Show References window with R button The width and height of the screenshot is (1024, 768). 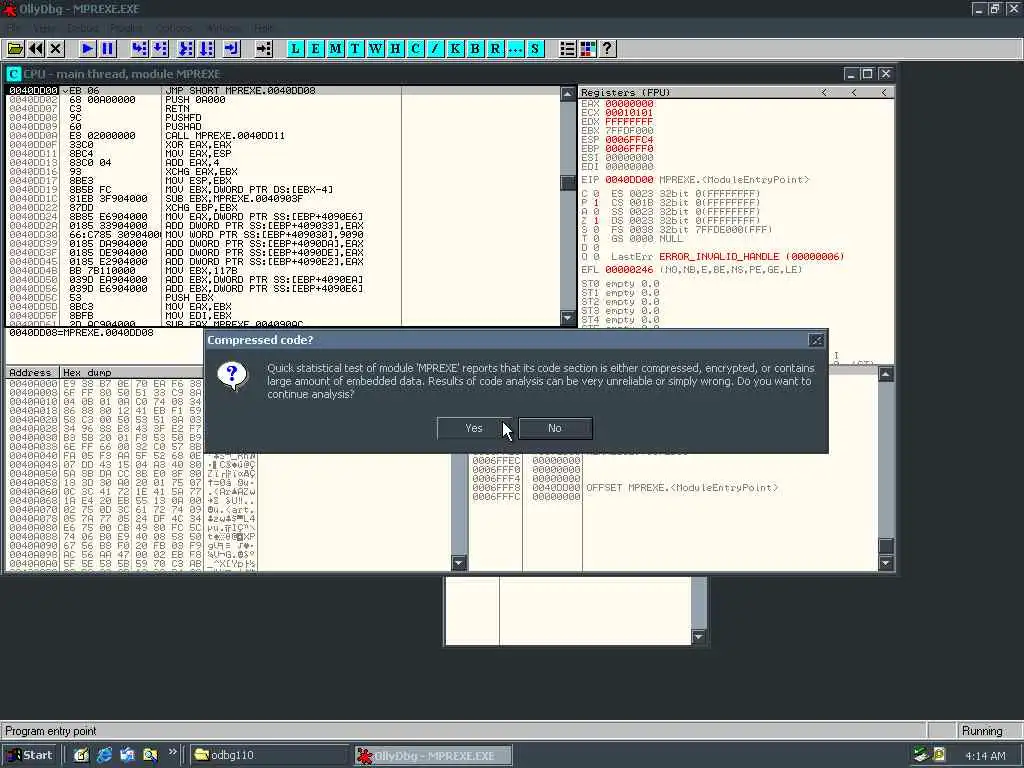[496, 49]
